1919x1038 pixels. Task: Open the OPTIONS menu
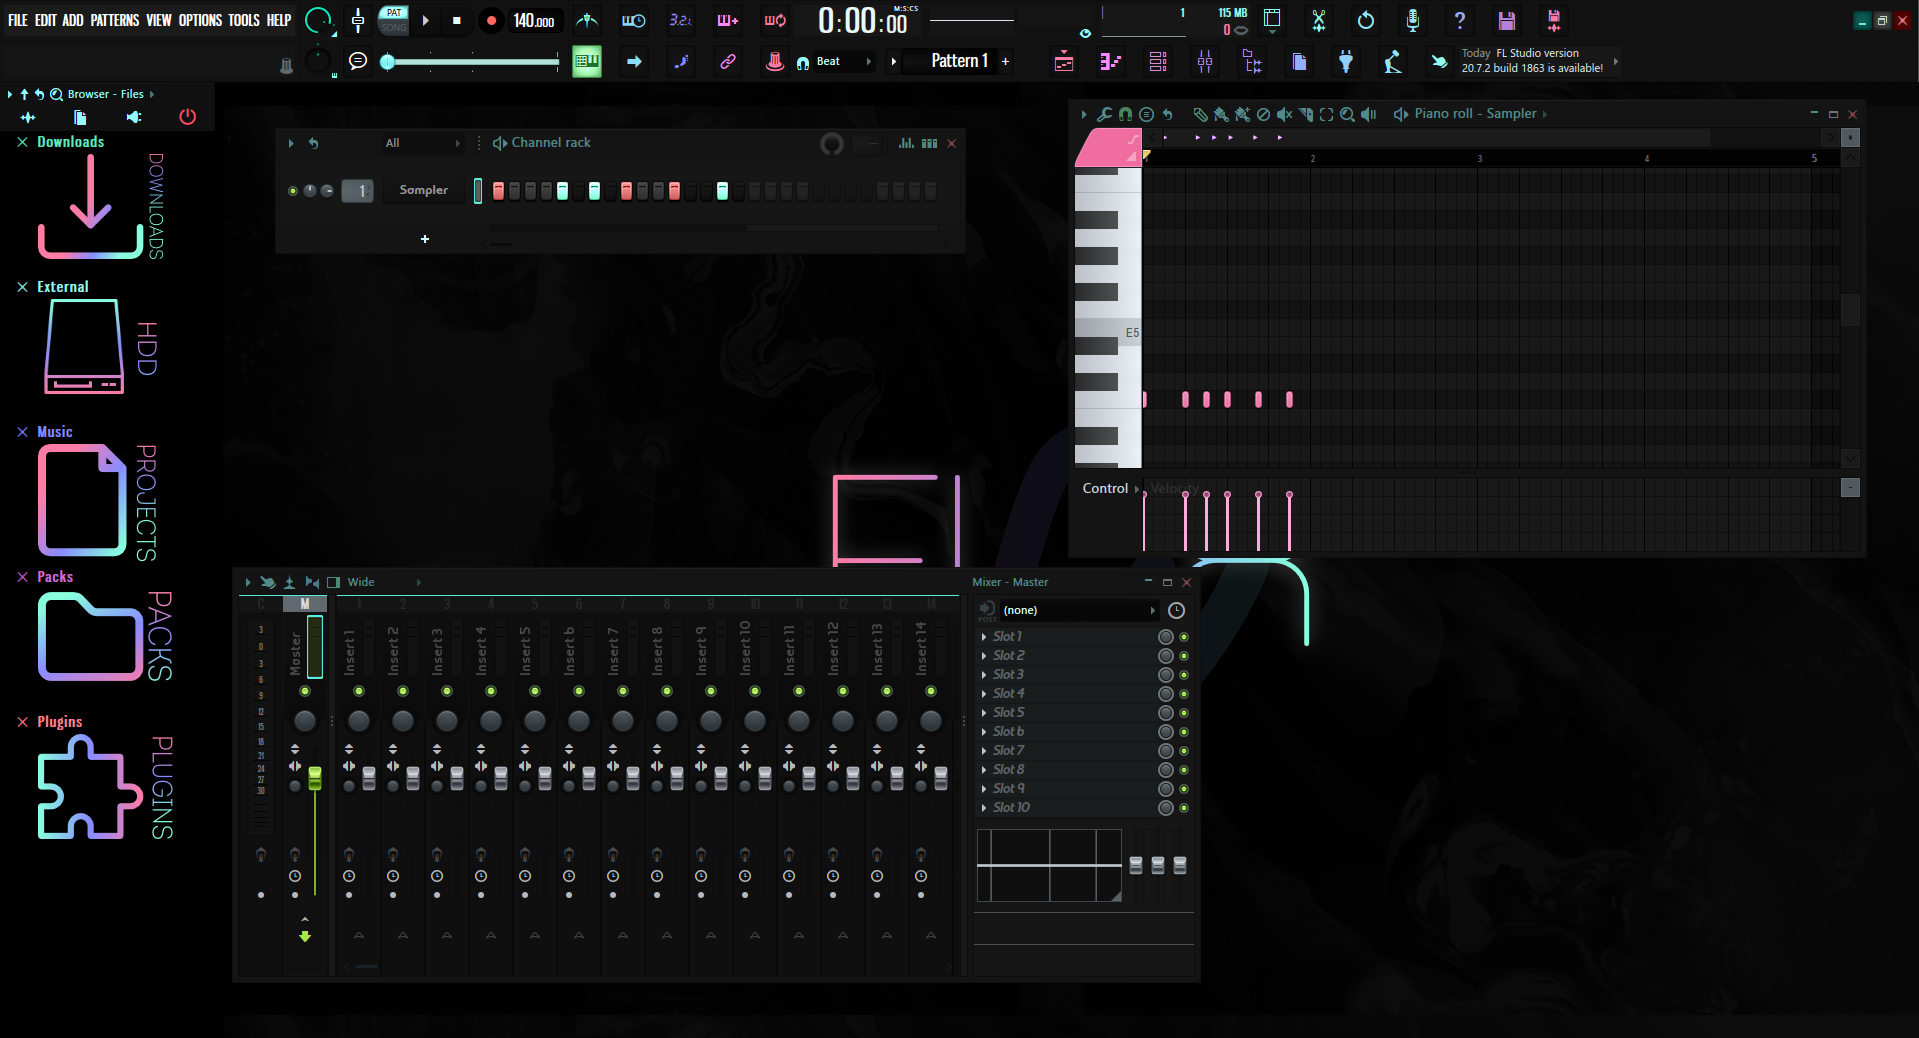point(200,20)
